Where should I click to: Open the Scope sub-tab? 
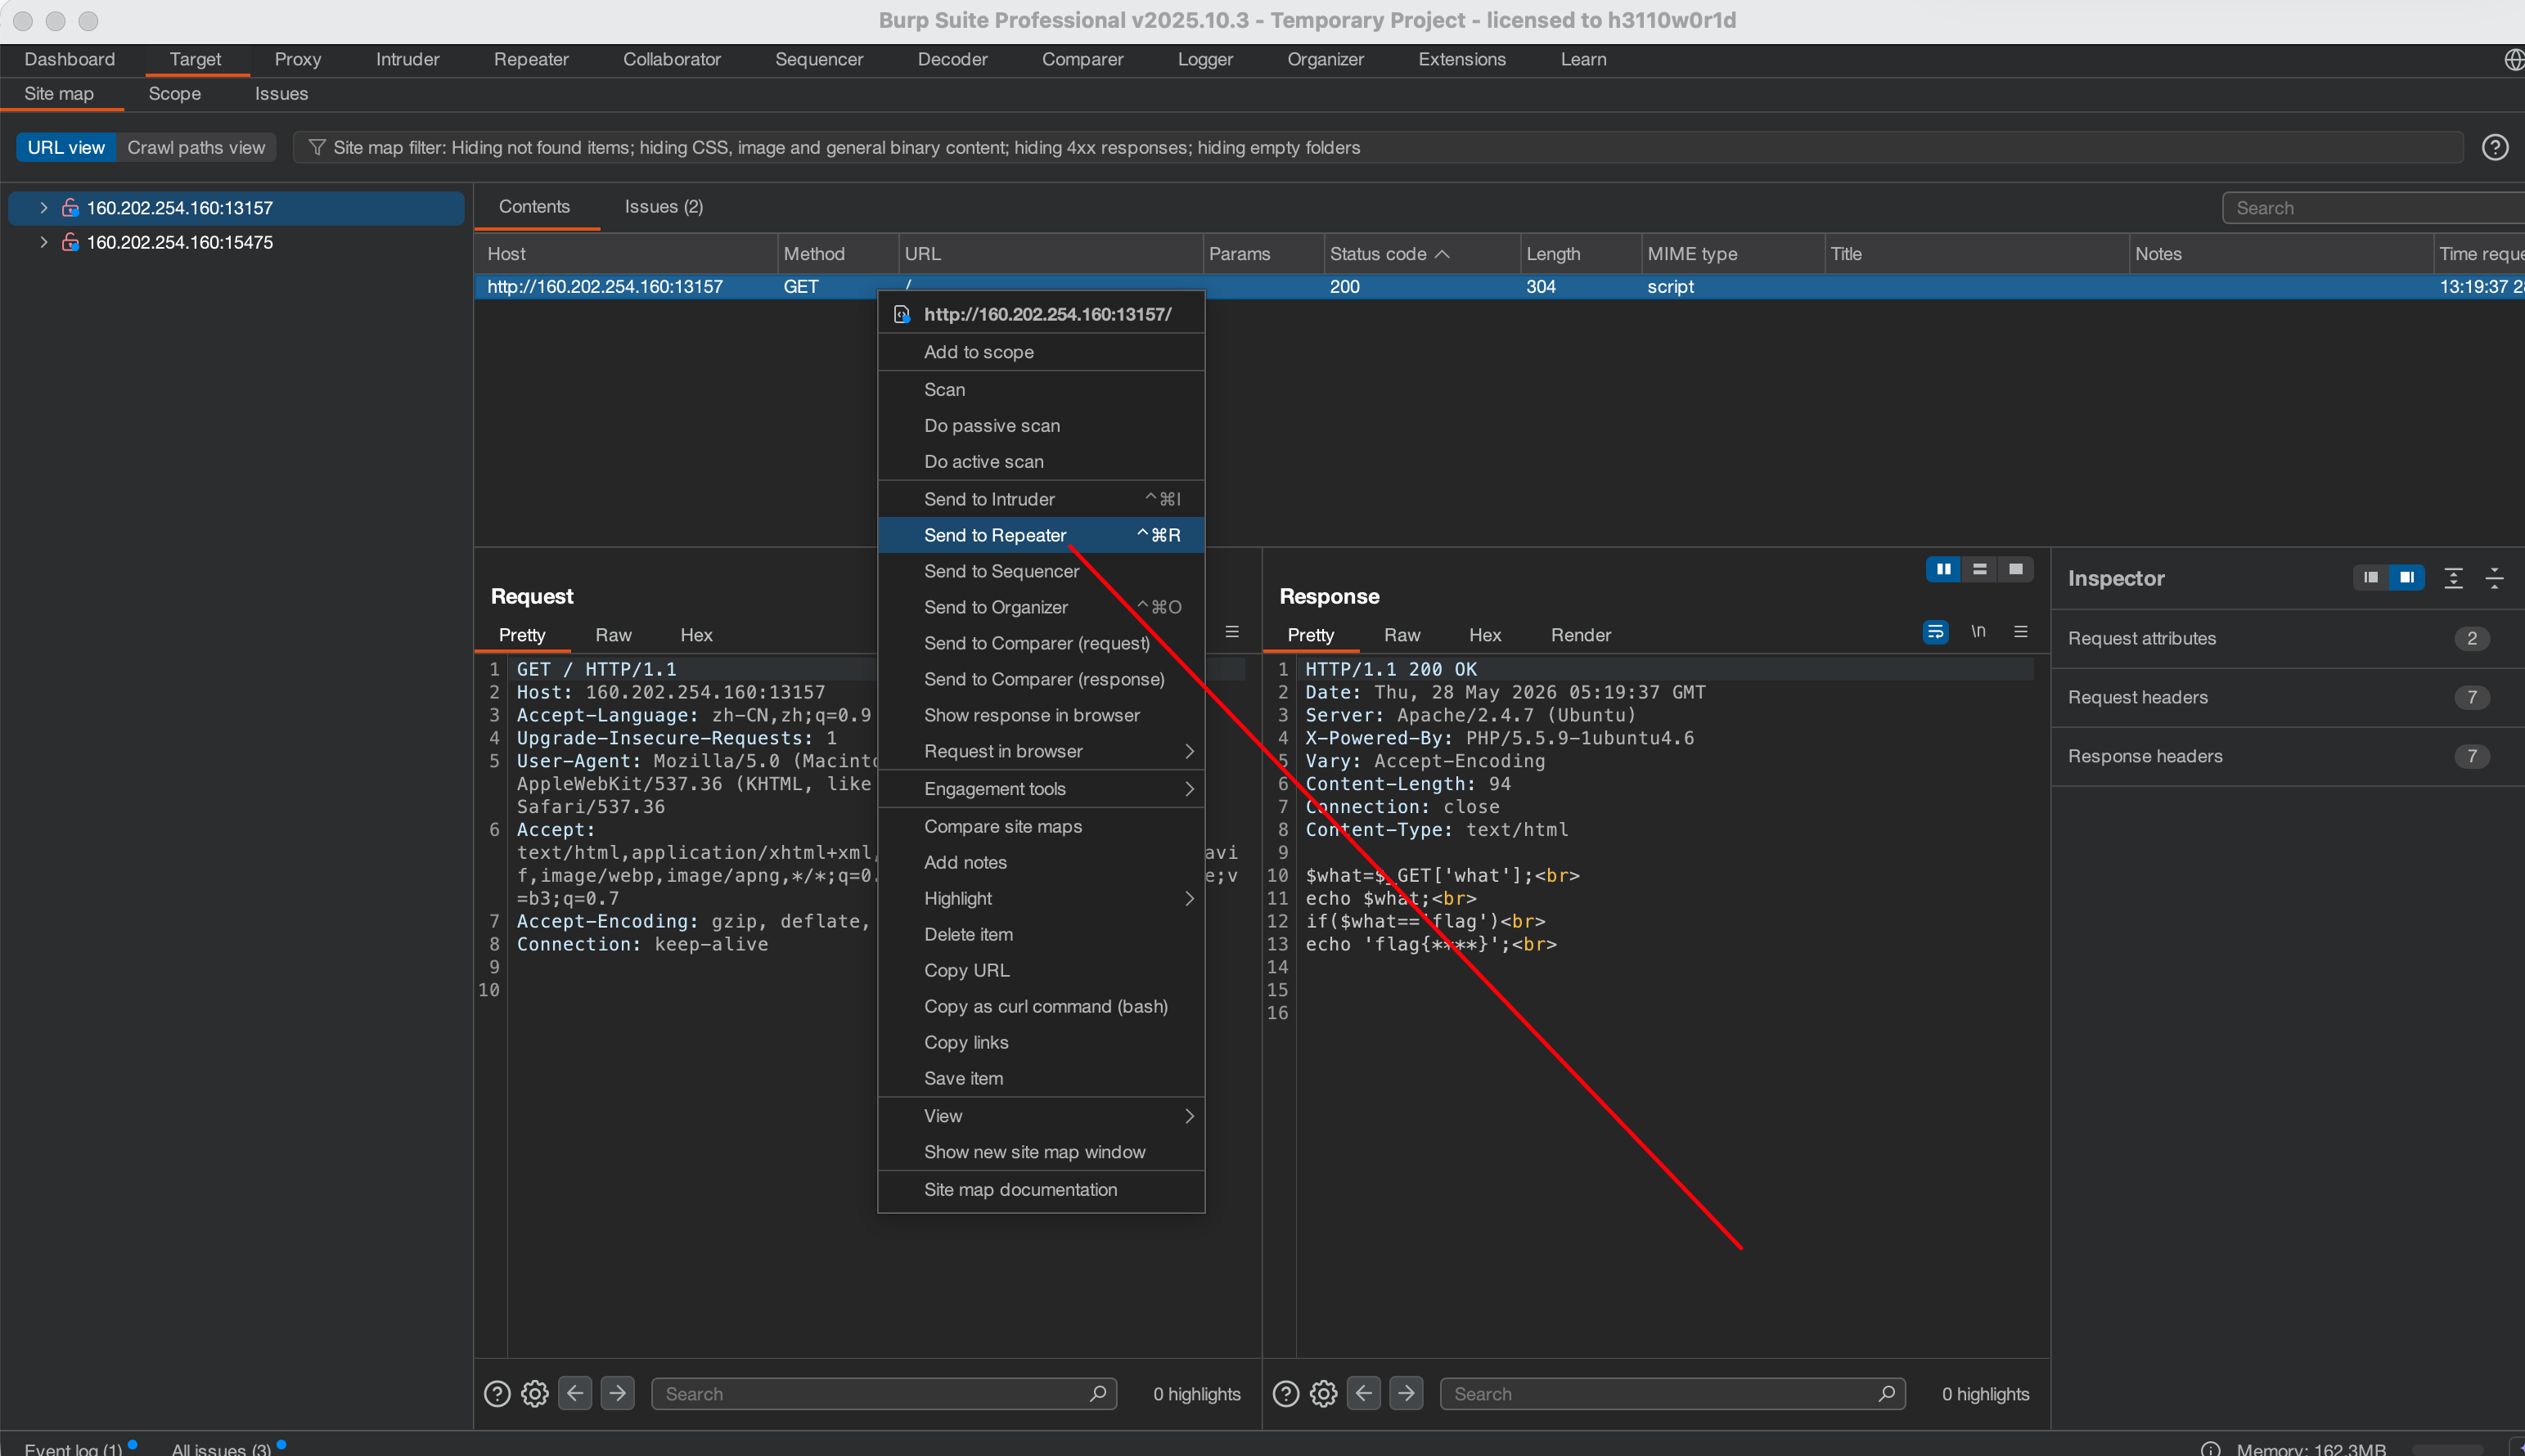pyautogui.click(x=175, y=93)
